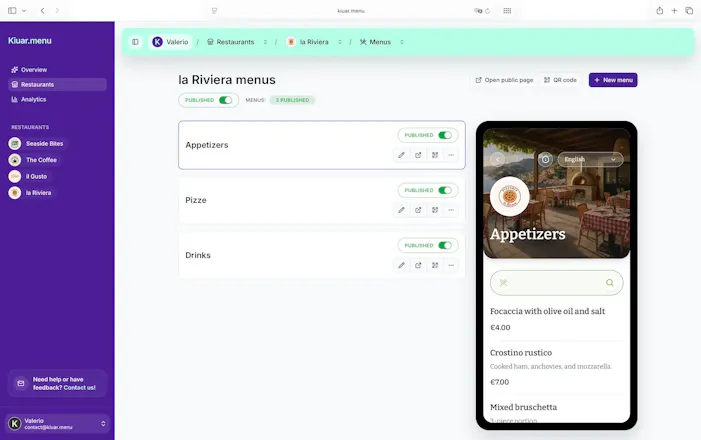
Task: Expand Menus breadcrumb dropdown
Action: (x=402, y=42)
